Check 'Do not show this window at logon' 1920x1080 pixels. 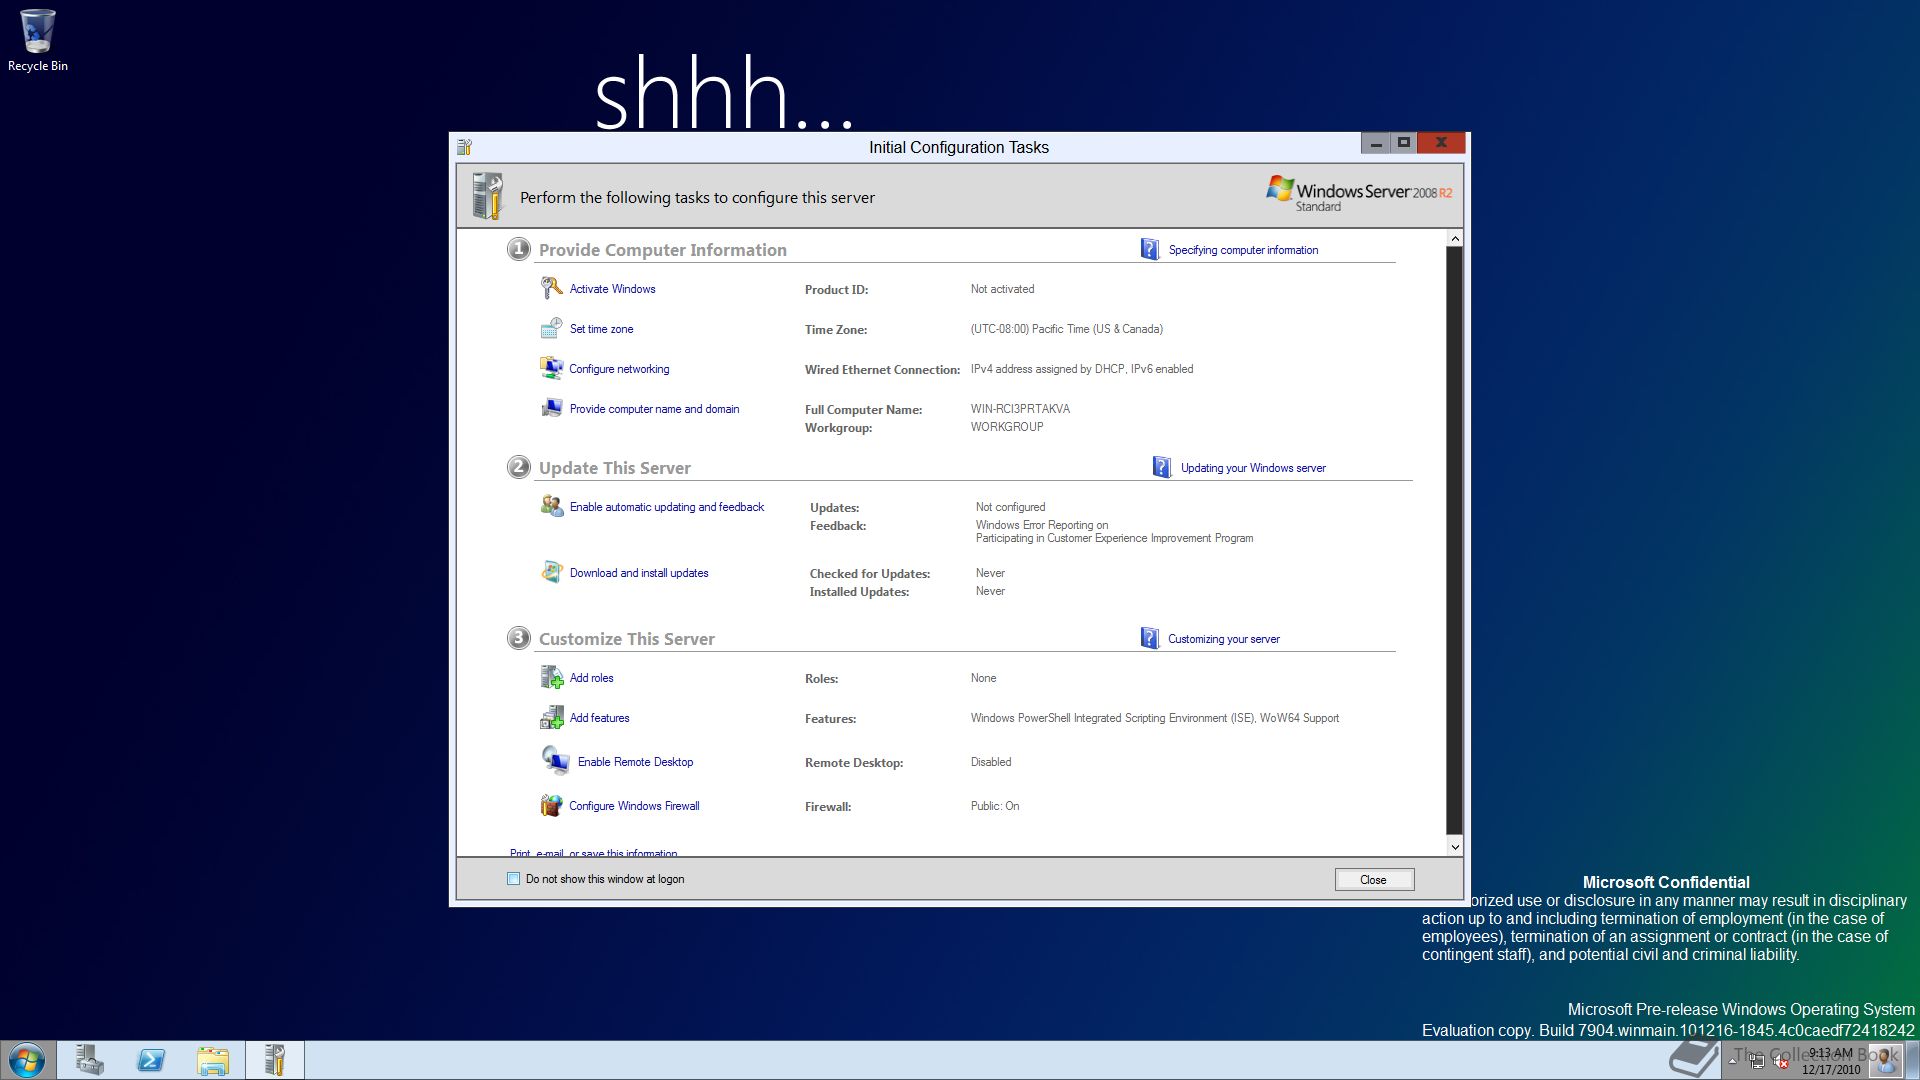pos(513,879)
